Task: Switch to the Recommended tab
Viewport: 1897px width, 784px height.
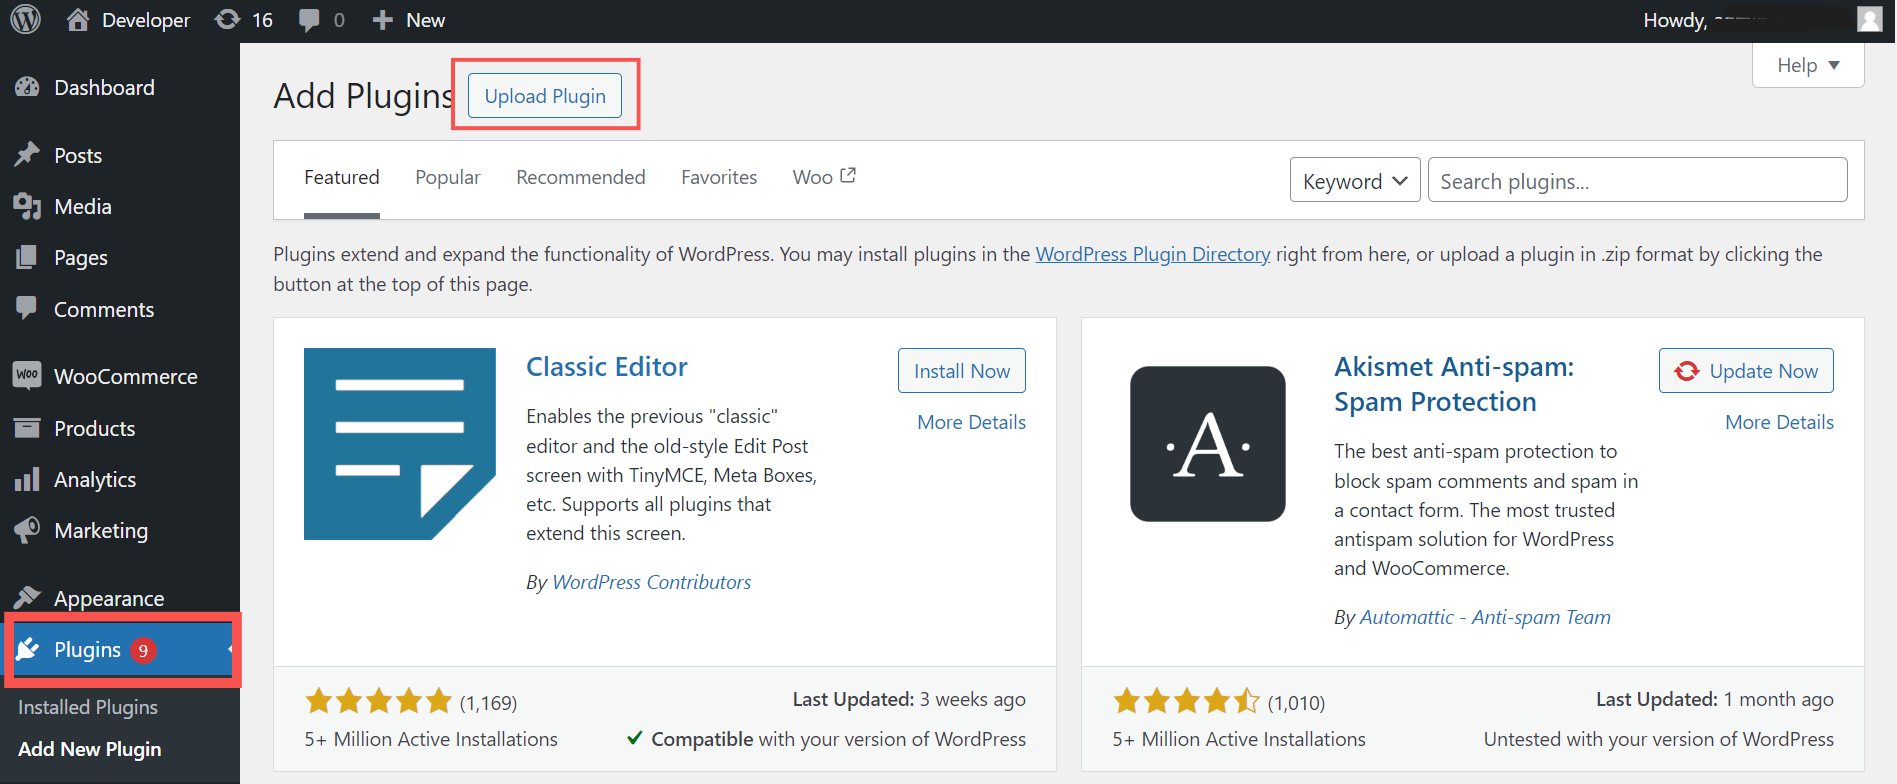Action: tap(581, 177)
